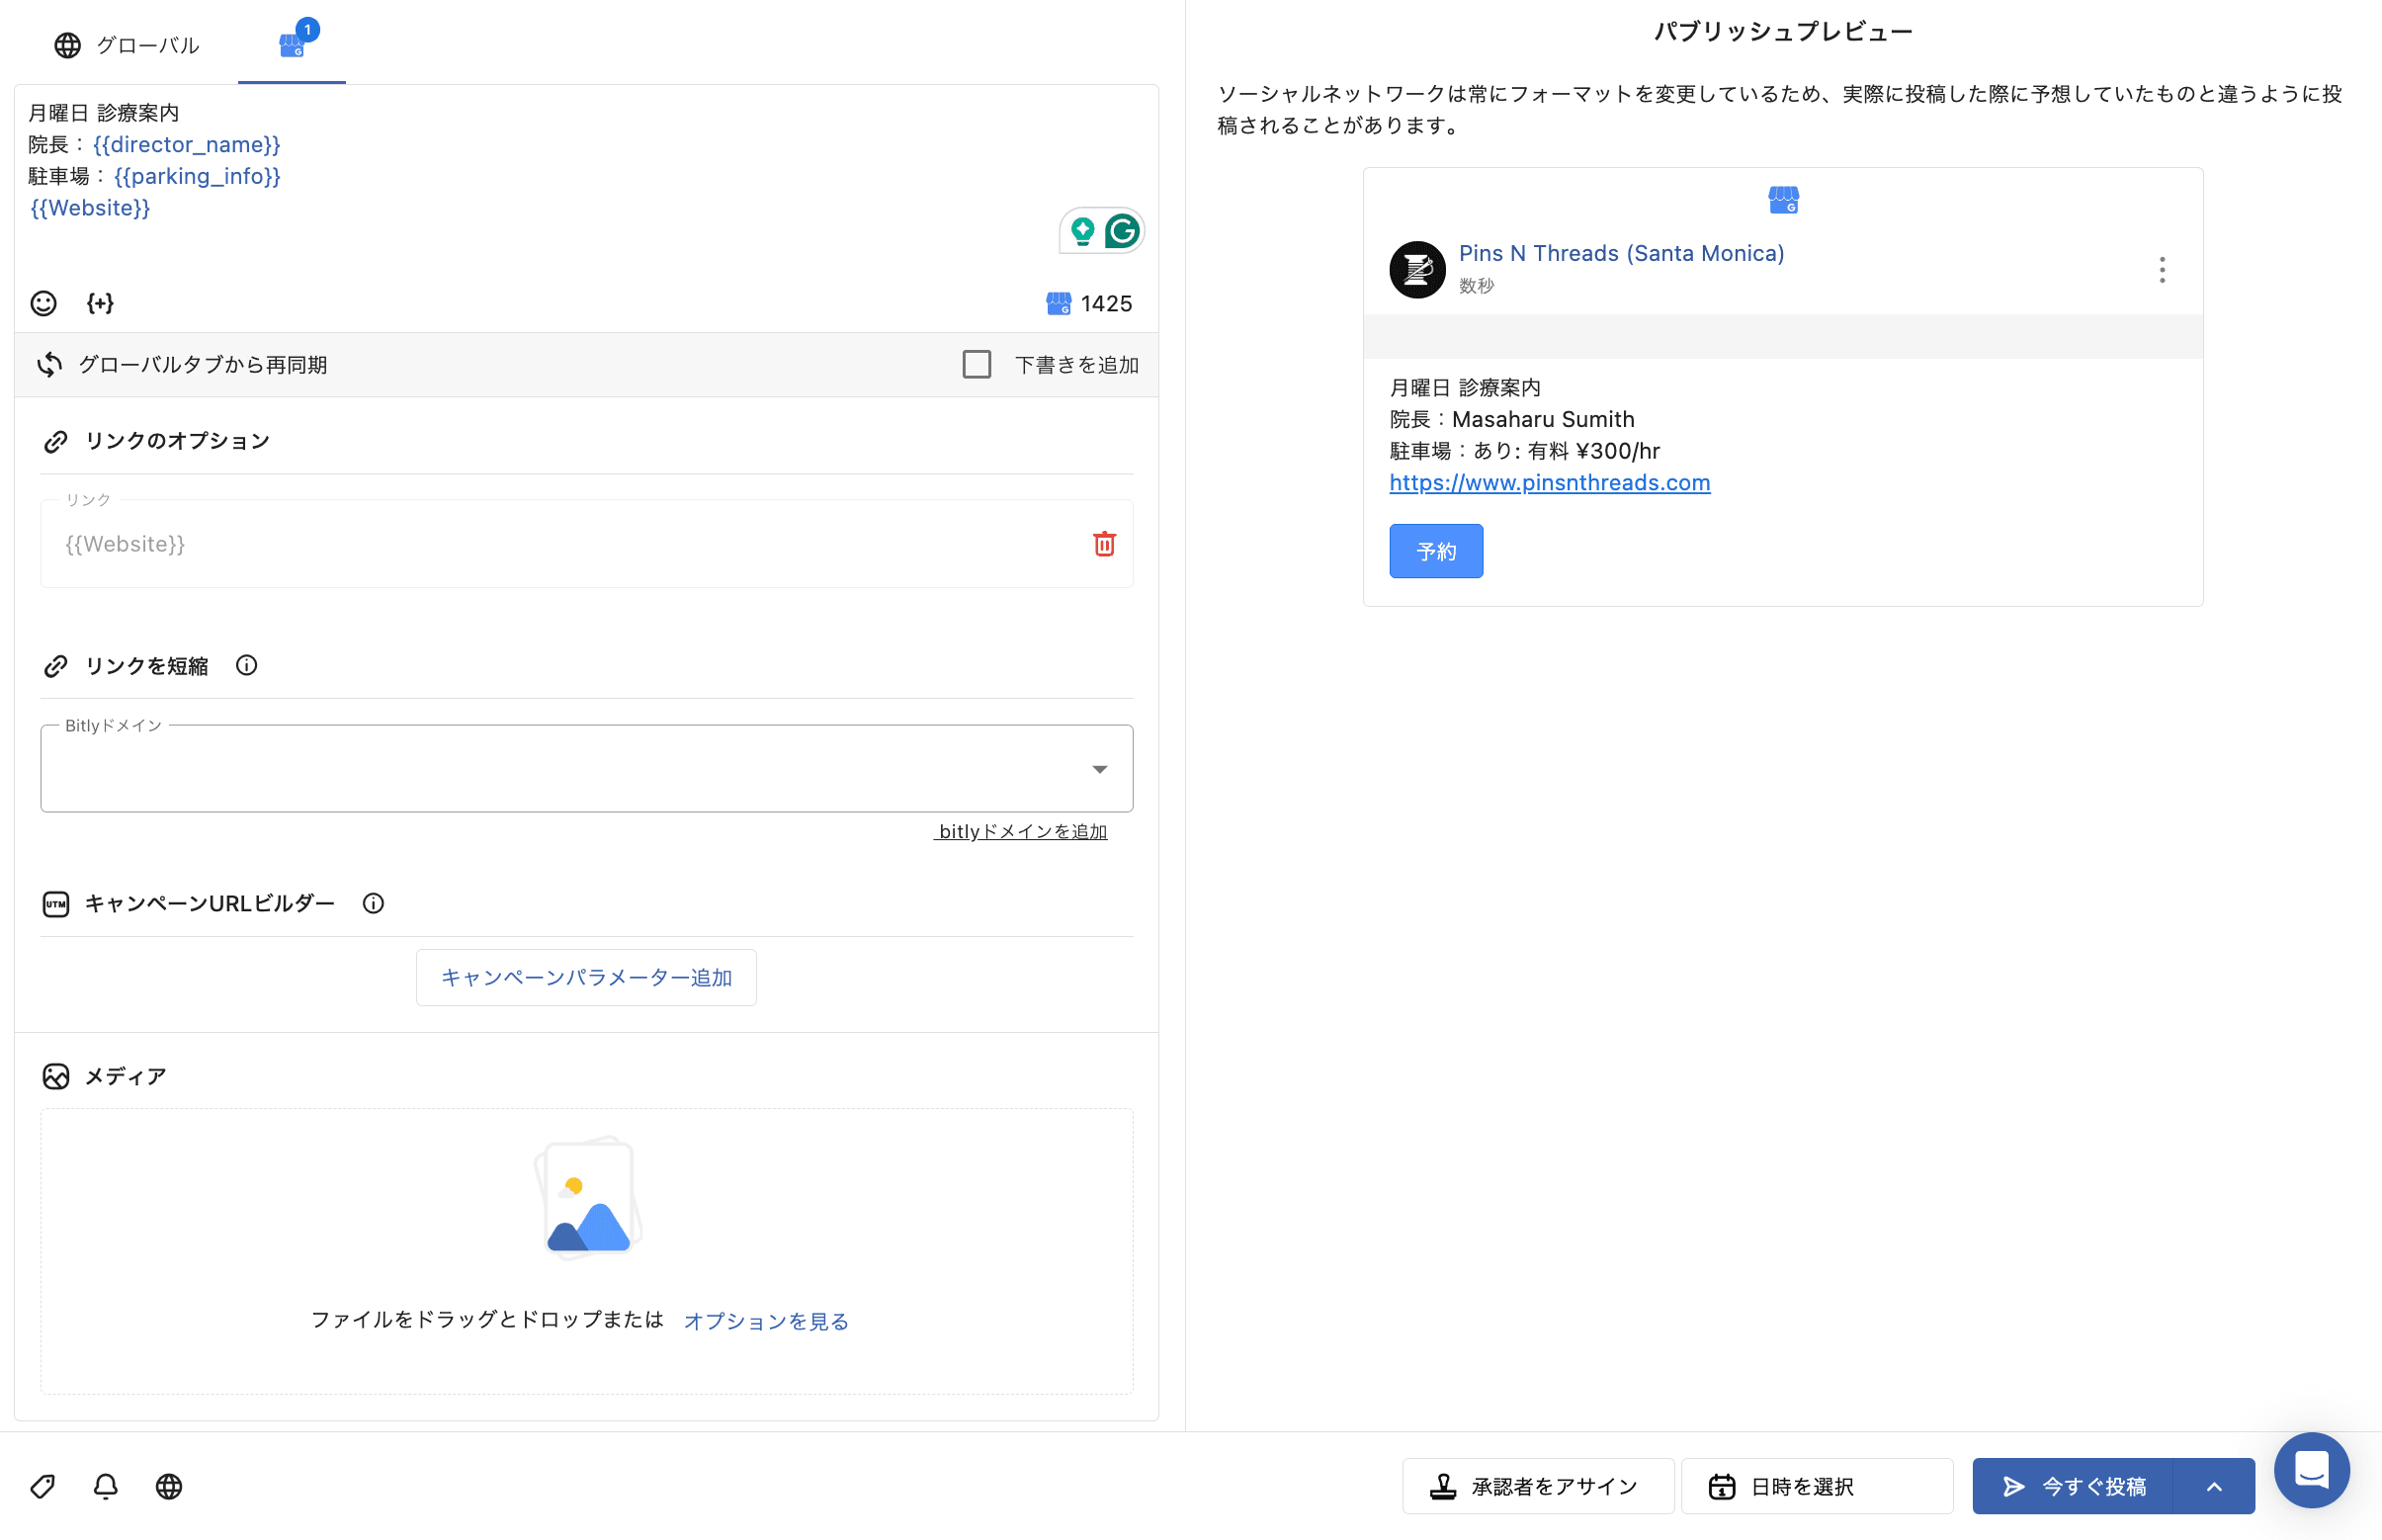This screenshot has height=1540, width=2382.
Task: Click the info icon beside リンクを短縮
Action: 246,666
